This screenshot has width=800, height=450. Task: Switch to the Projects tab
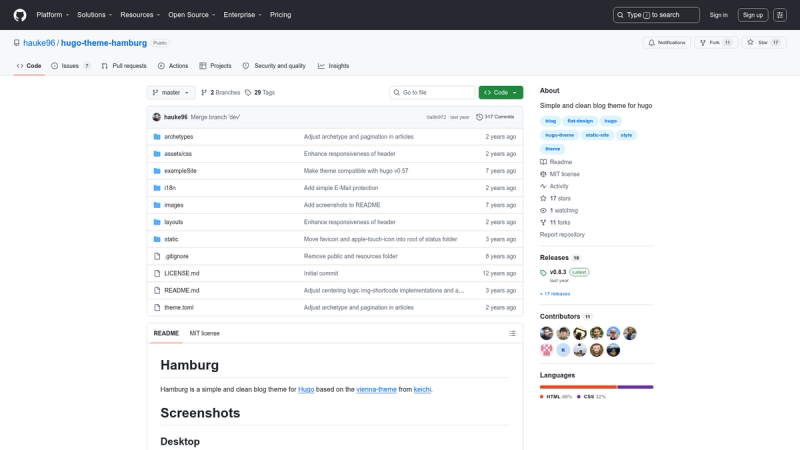215,66
